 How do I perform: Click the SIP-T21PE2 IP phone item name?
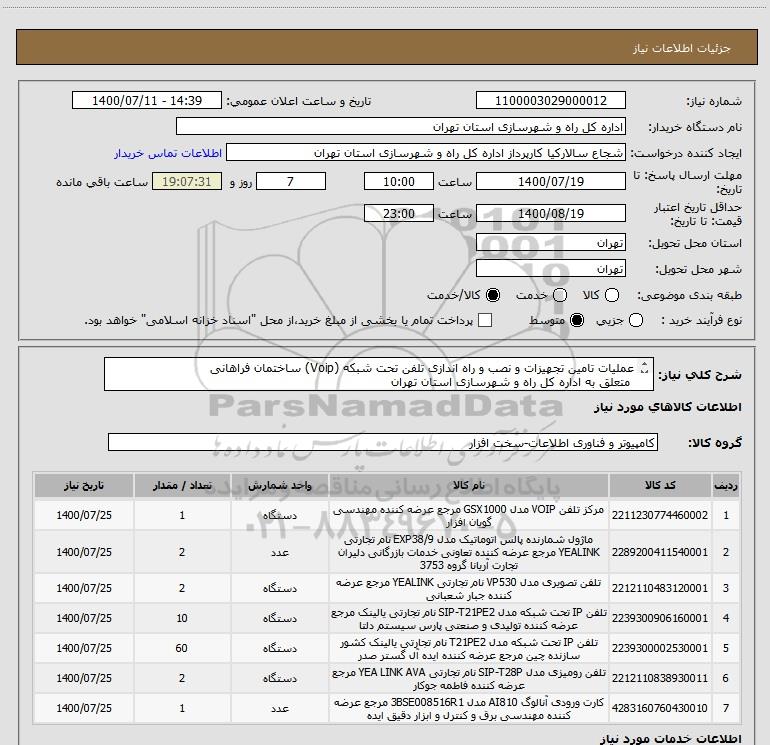[x=469, y=619]
